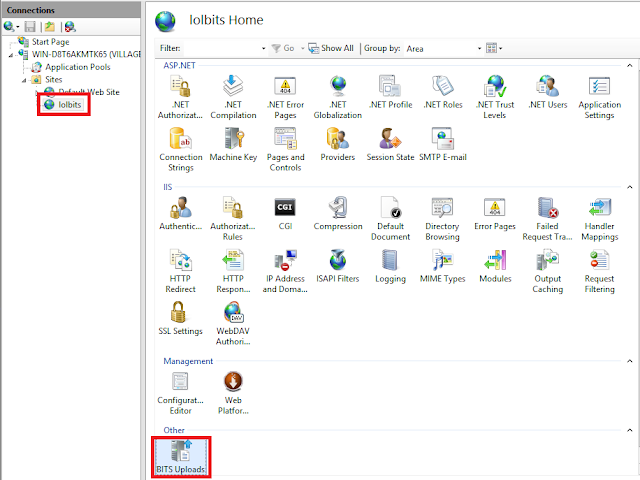Image resolution: width=640 pixels, height=480 pixels.
Task: Open Directory Browsing feature
Action: [442, 219]
